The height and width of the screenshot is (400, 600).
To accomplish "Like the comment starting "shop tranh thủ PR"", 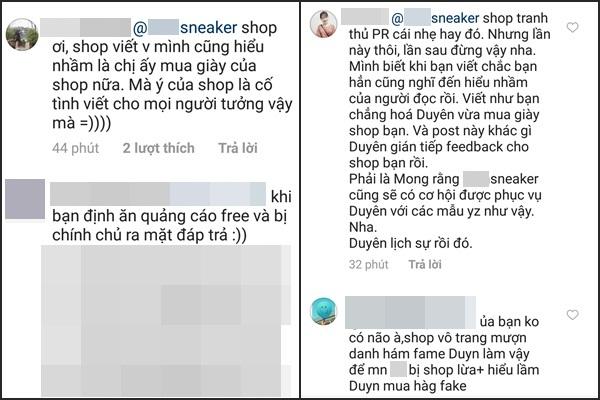I will coord(572,28).
